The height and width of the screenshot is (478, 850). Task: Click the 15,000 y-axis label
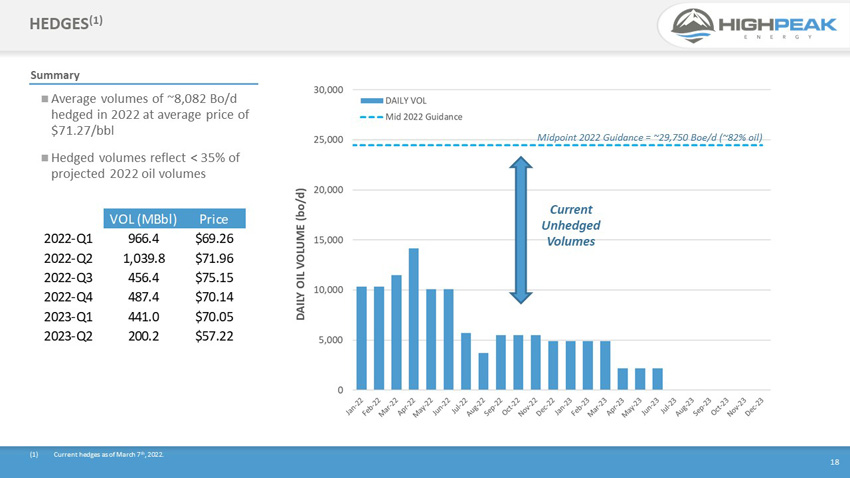[x=328, y=240]
